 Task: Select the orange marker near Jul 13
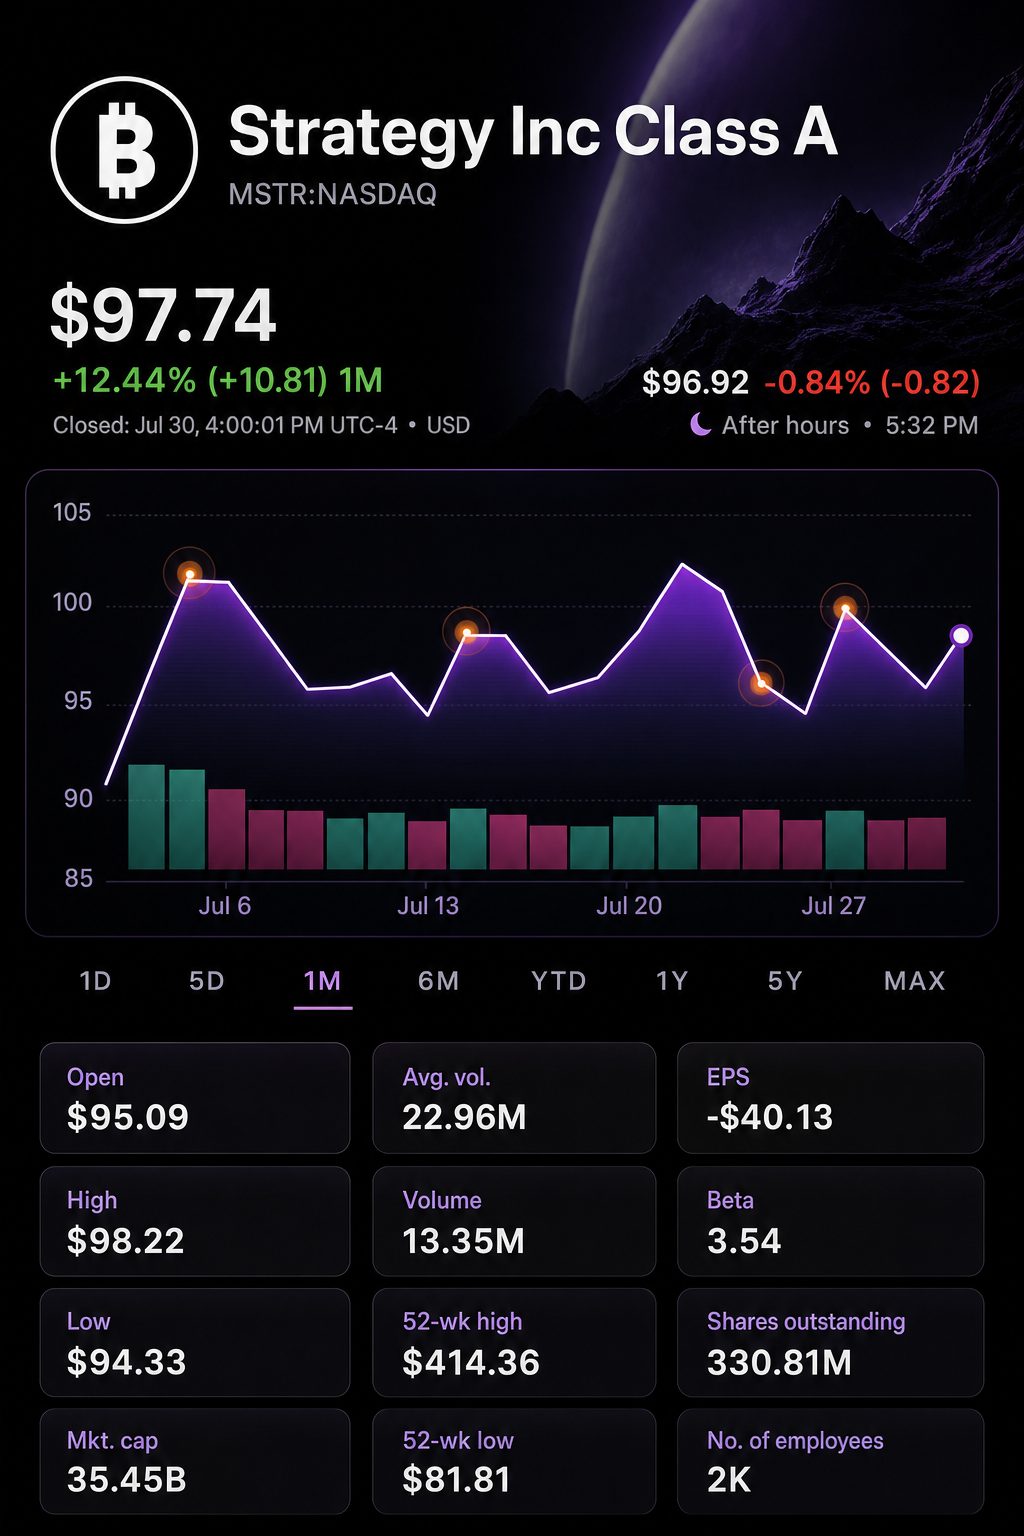466,632
